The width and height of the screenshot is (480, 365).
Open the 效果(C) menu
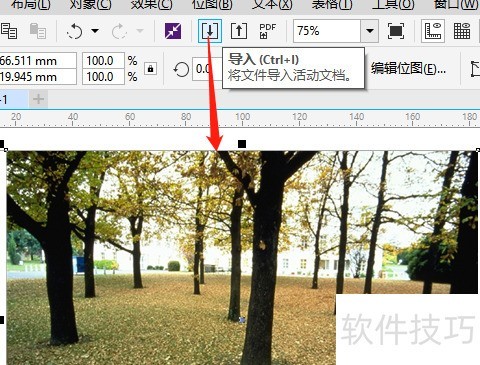tap(152, 5)
